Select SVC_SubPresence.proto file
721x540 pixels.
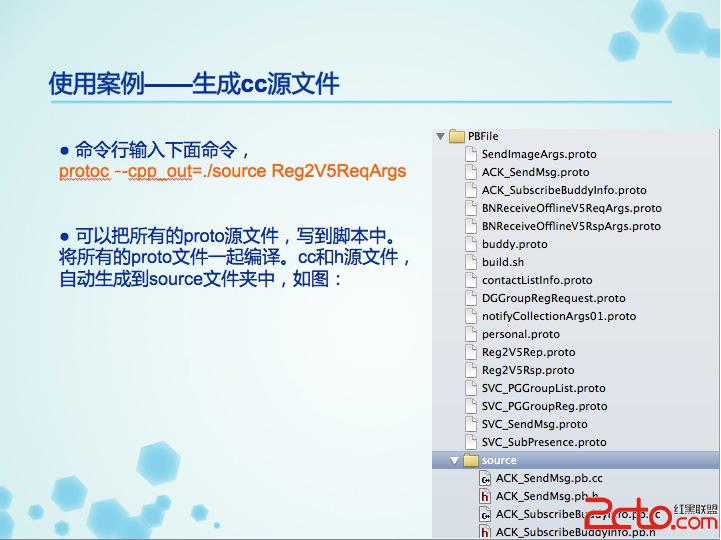pos(544,442)
